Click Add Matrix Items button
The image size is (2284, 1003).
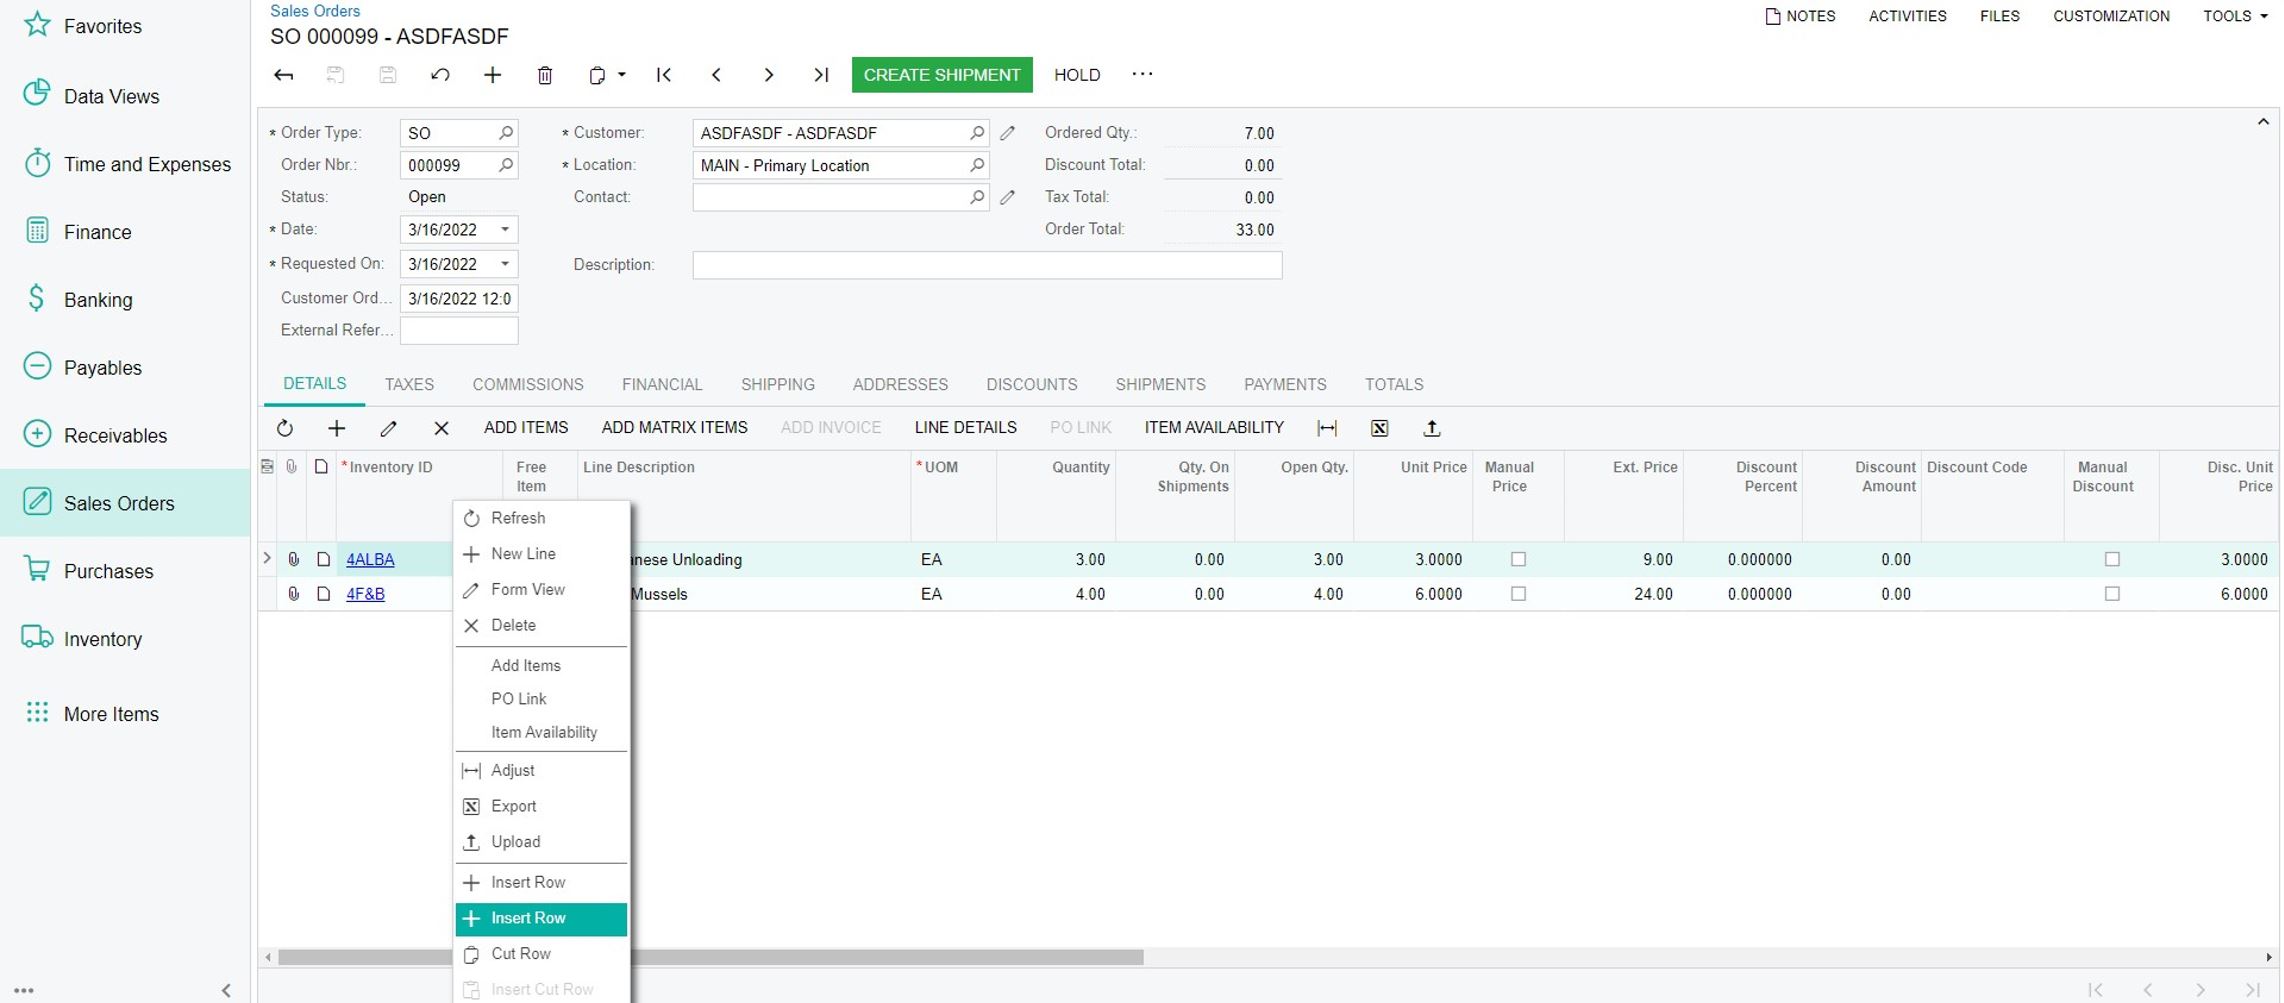[x=675, y=428]
